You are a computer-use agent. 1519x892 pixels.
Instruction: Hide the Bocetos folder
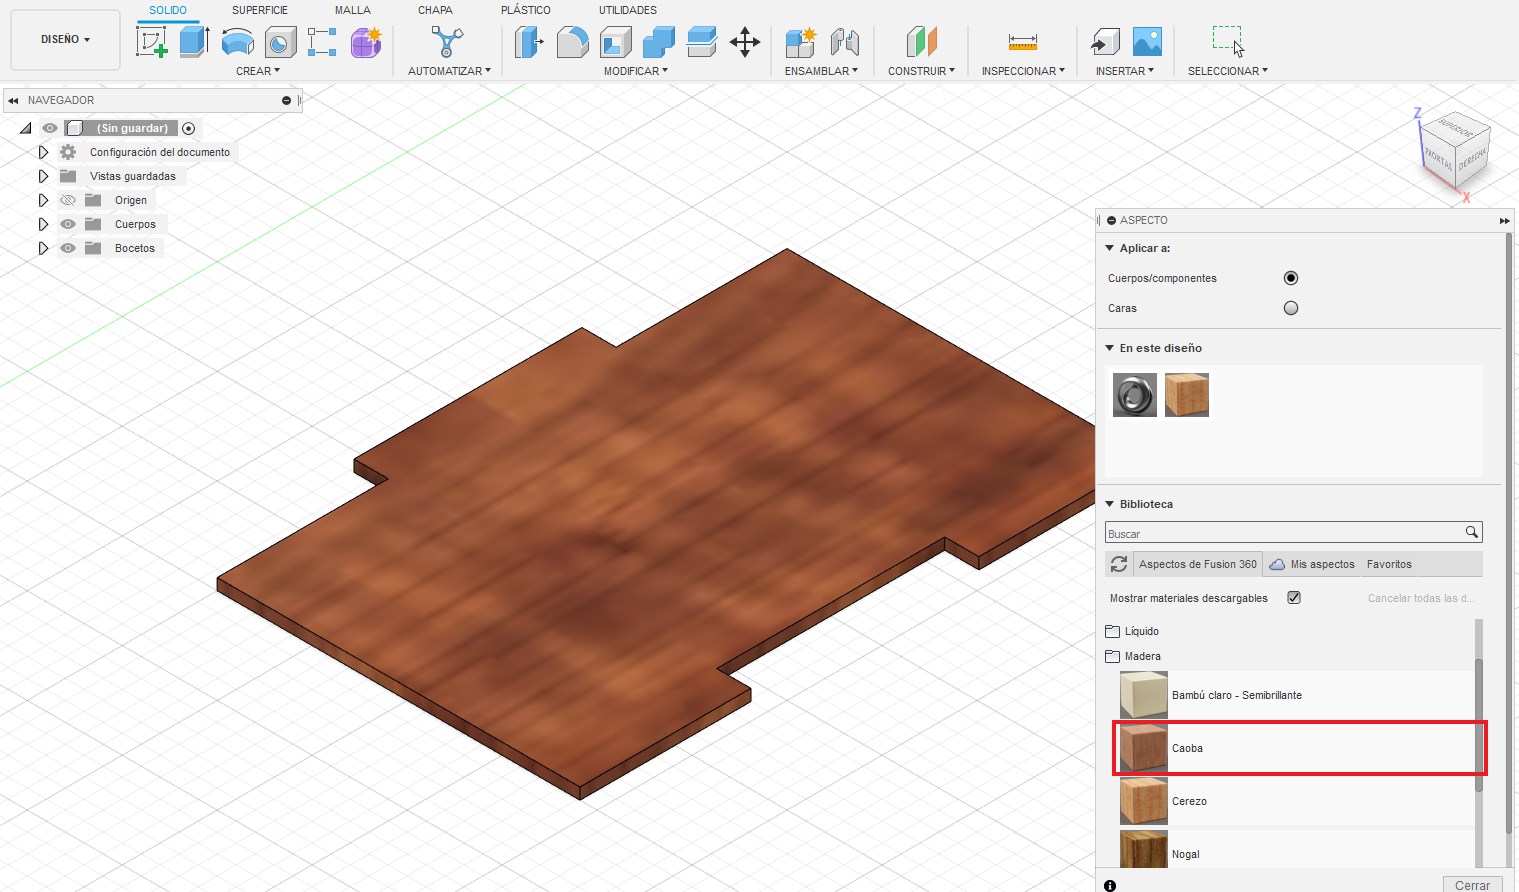pos(68,248)
